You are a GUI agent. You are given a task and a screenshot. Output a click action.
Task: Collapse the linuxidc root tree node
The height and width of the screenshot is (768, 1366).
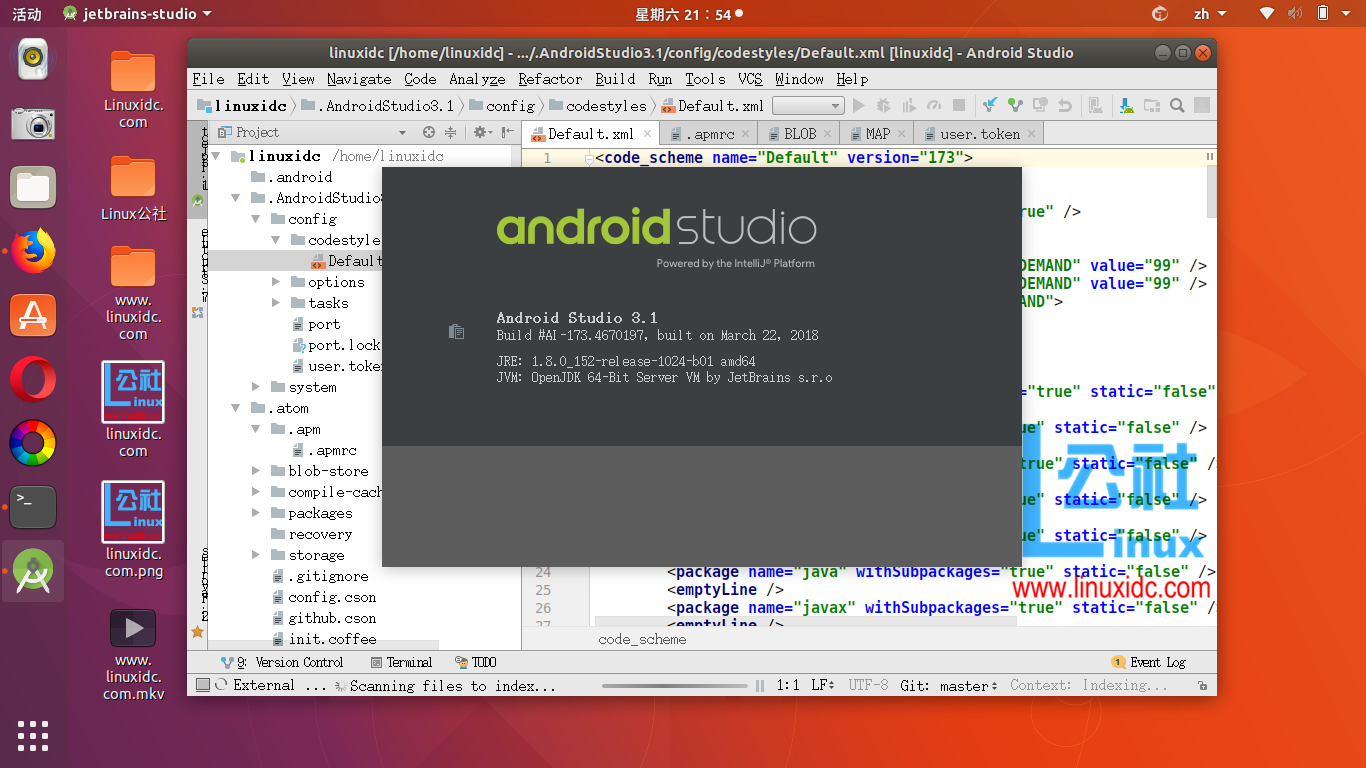[216, 156]
